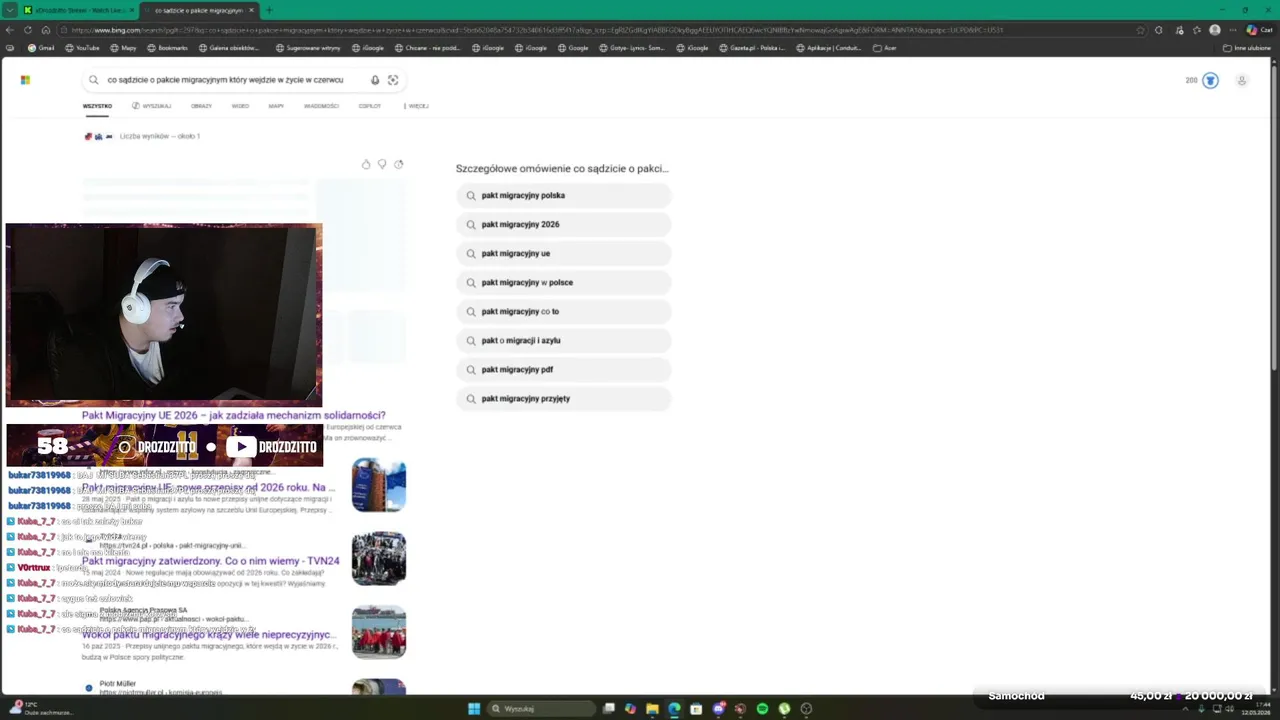Search suggestion 'pakt o migracji i azylu'
Viewport: 1280px width, 720px height.
564,341
